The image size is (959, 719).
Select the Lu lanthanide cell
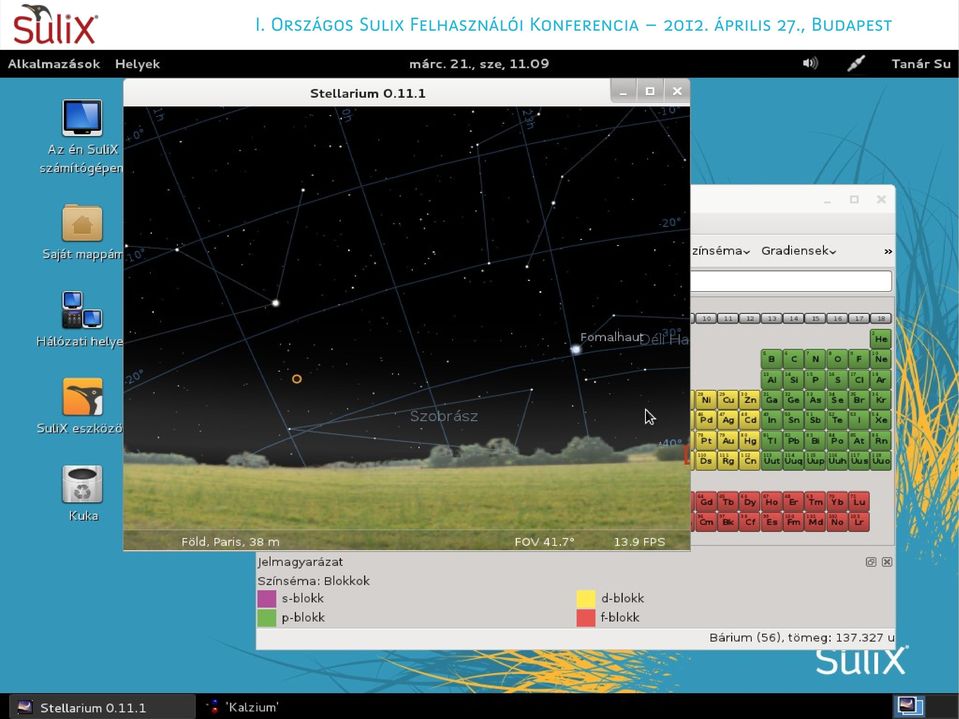coord(859,502)
